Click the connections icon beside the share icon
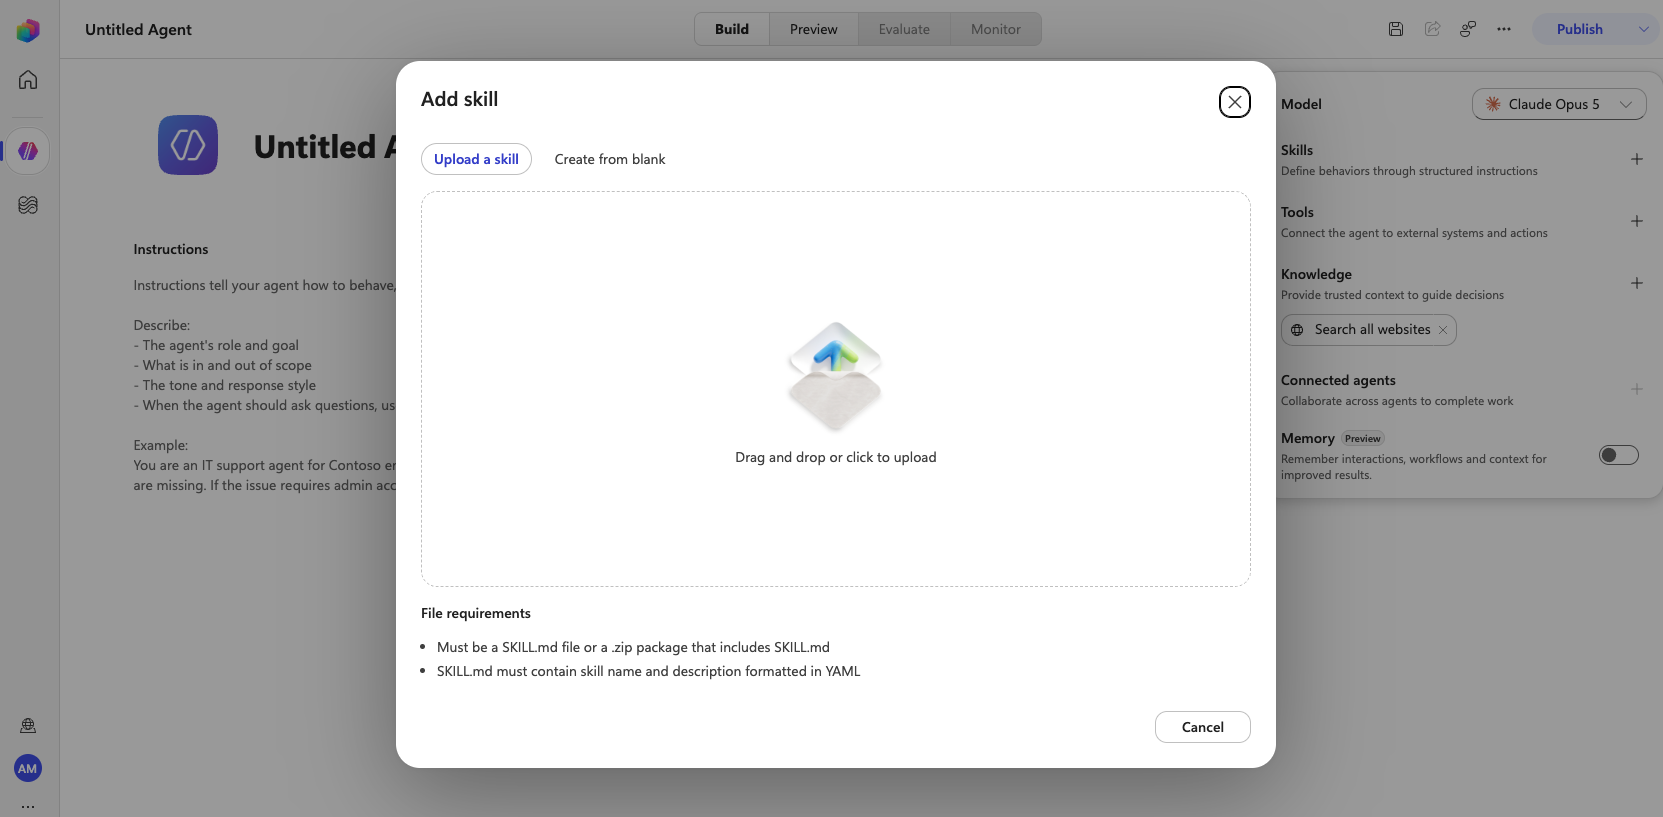This screenshot has width=1663, height=817. 1468,29
